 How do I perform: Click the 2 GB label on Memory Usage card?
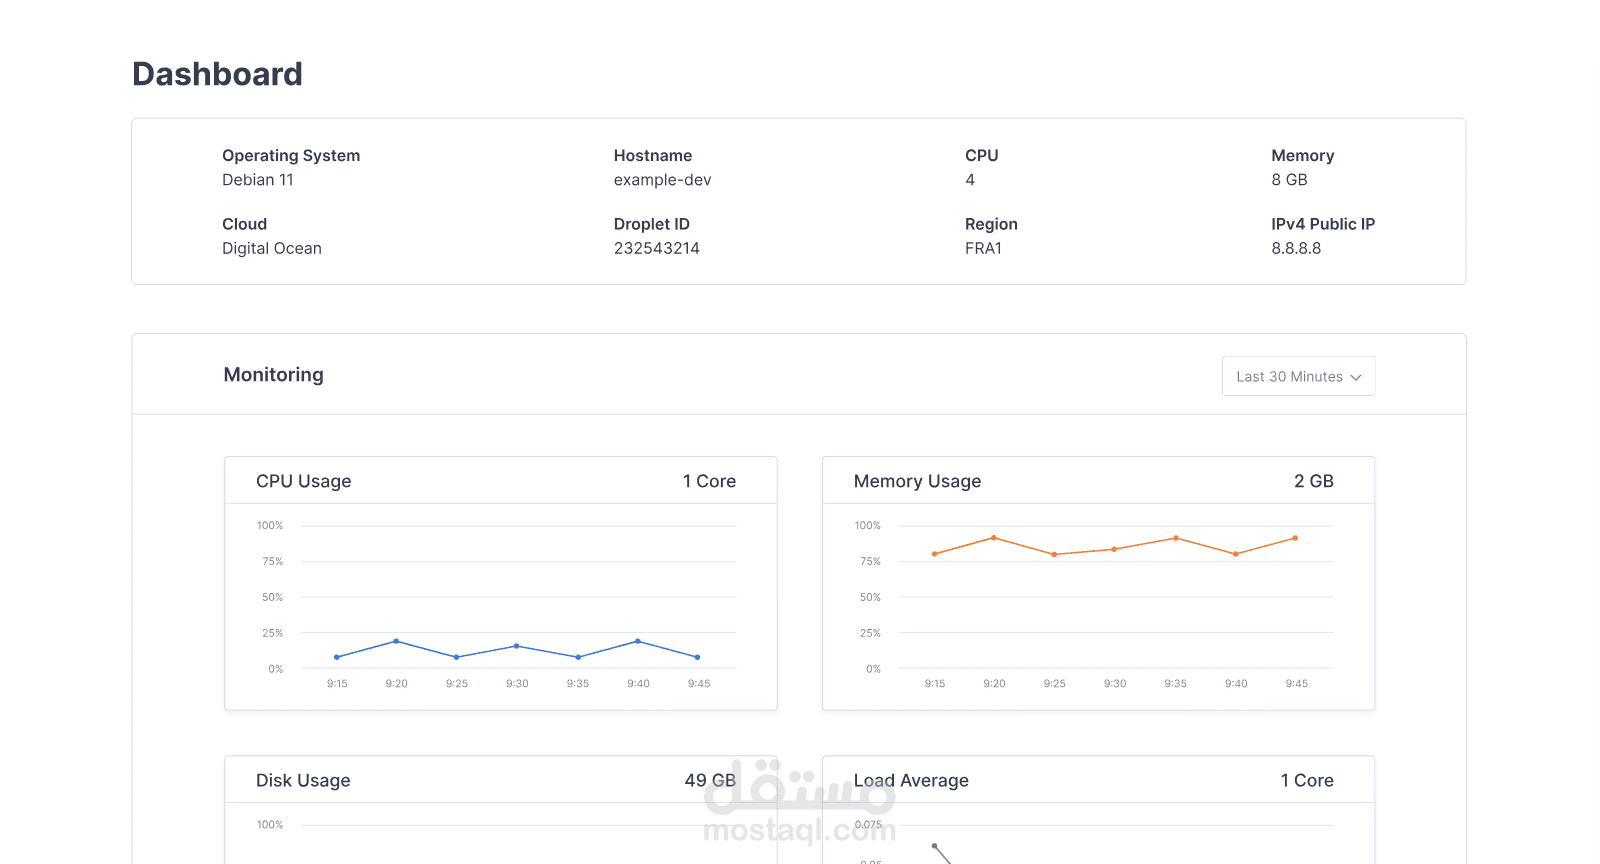point(1313,481)
